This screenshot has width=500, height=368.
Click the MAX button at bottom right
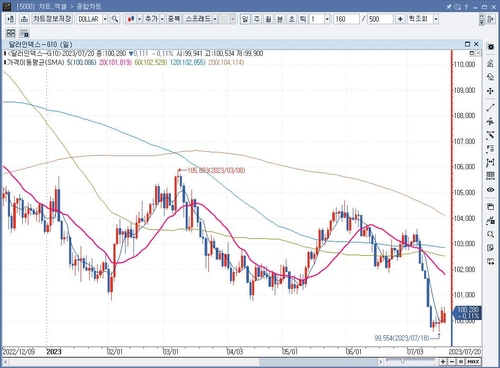[473, 362]
